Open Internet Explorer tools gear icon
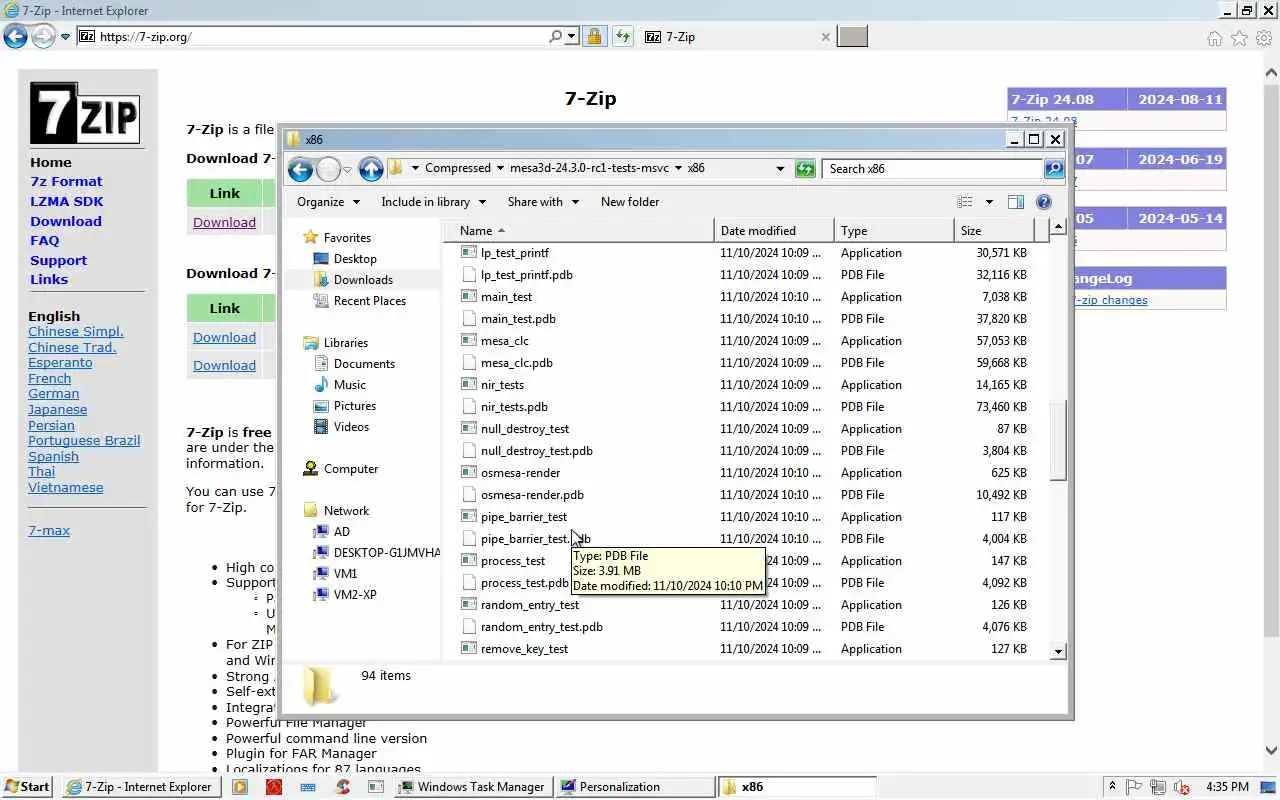Image resolution: width=1280 pixels, height=800 pixels. pyautogui.click(x=1264, y=38)
